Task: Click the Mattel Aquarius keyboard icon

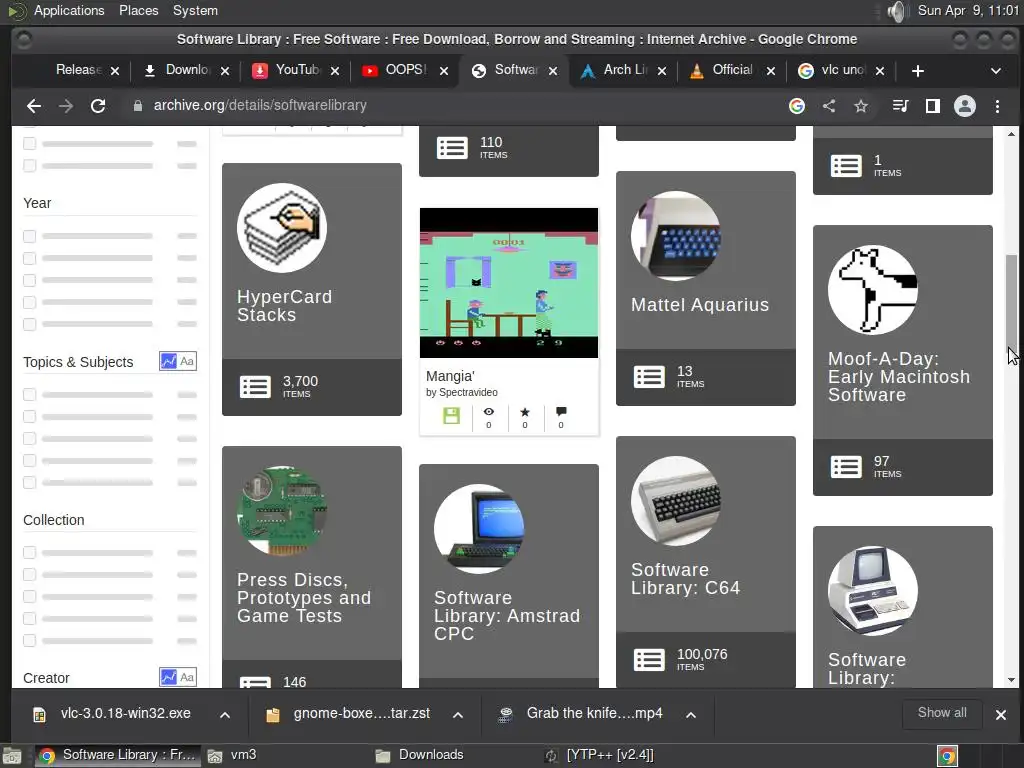Action: (676, 236)
